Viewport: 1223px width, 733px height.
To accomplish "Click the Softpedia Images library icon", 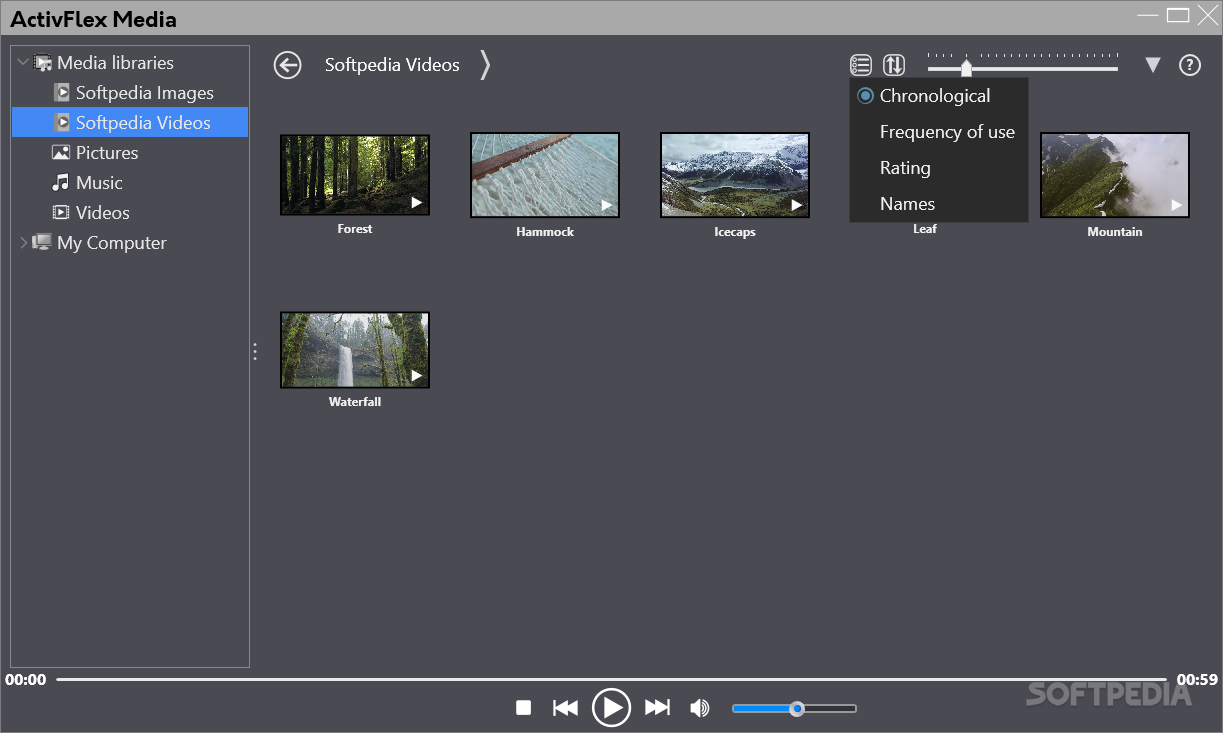I will click(x=61, y=93).
